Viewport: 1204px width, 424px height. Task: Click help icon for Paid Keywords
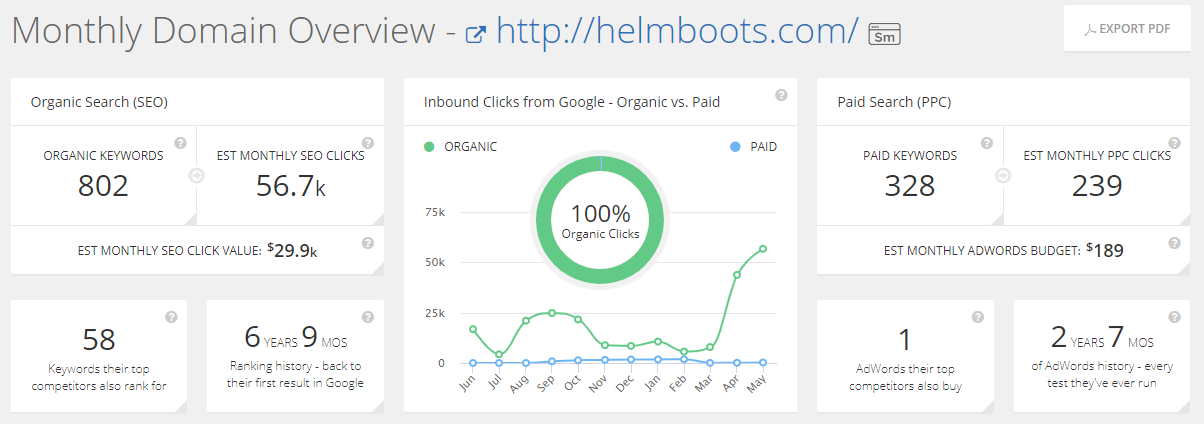click(x=986, y=143)
